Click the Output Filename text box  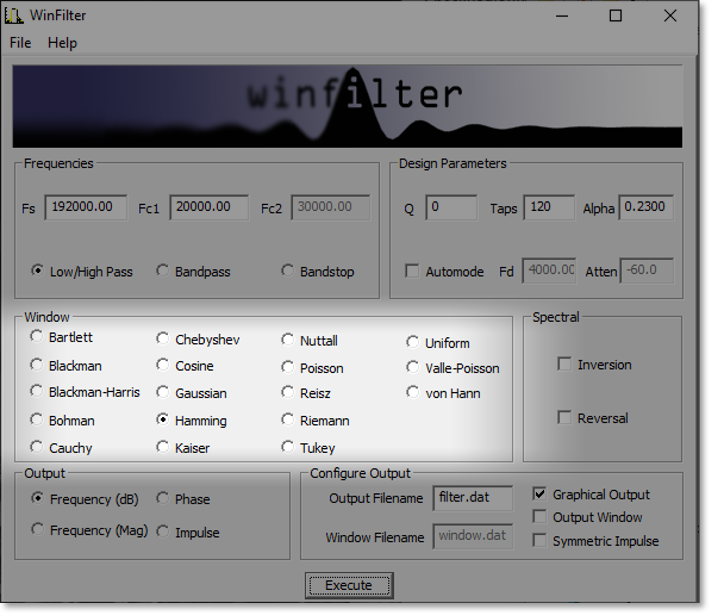472,498
